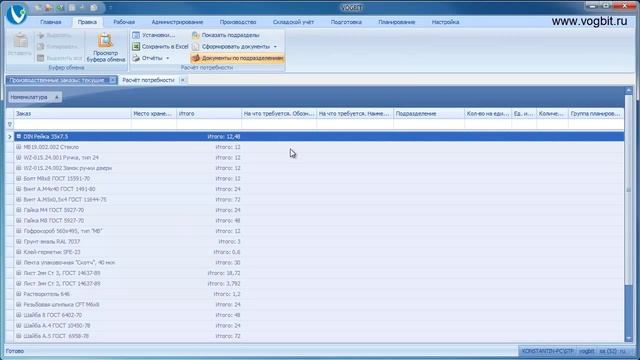Viewport: 640px width, 360px height.
Task: Open the Планирование ribbon tab
Action: [x=396, y=22]
